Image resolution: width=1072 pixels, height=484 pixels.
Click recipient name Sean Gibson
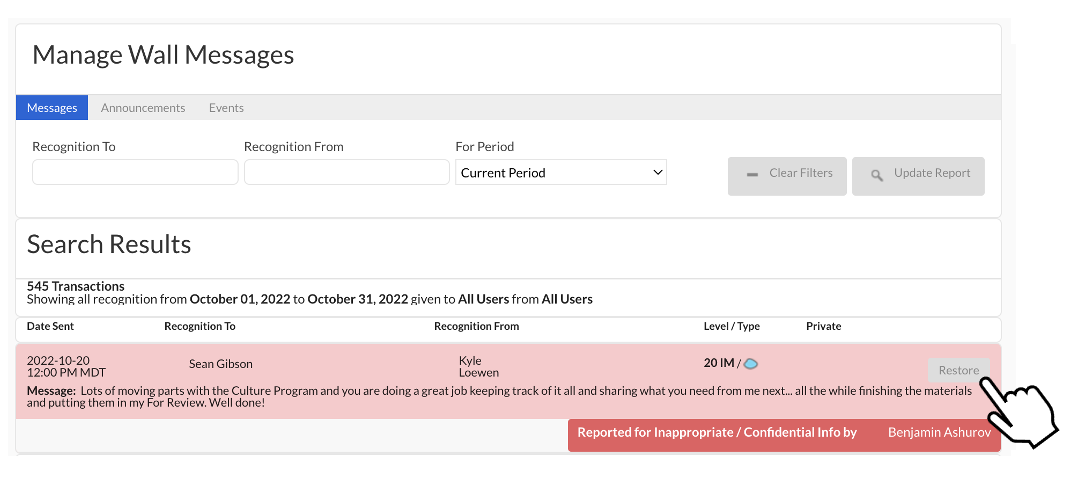[x=221, y=364]
